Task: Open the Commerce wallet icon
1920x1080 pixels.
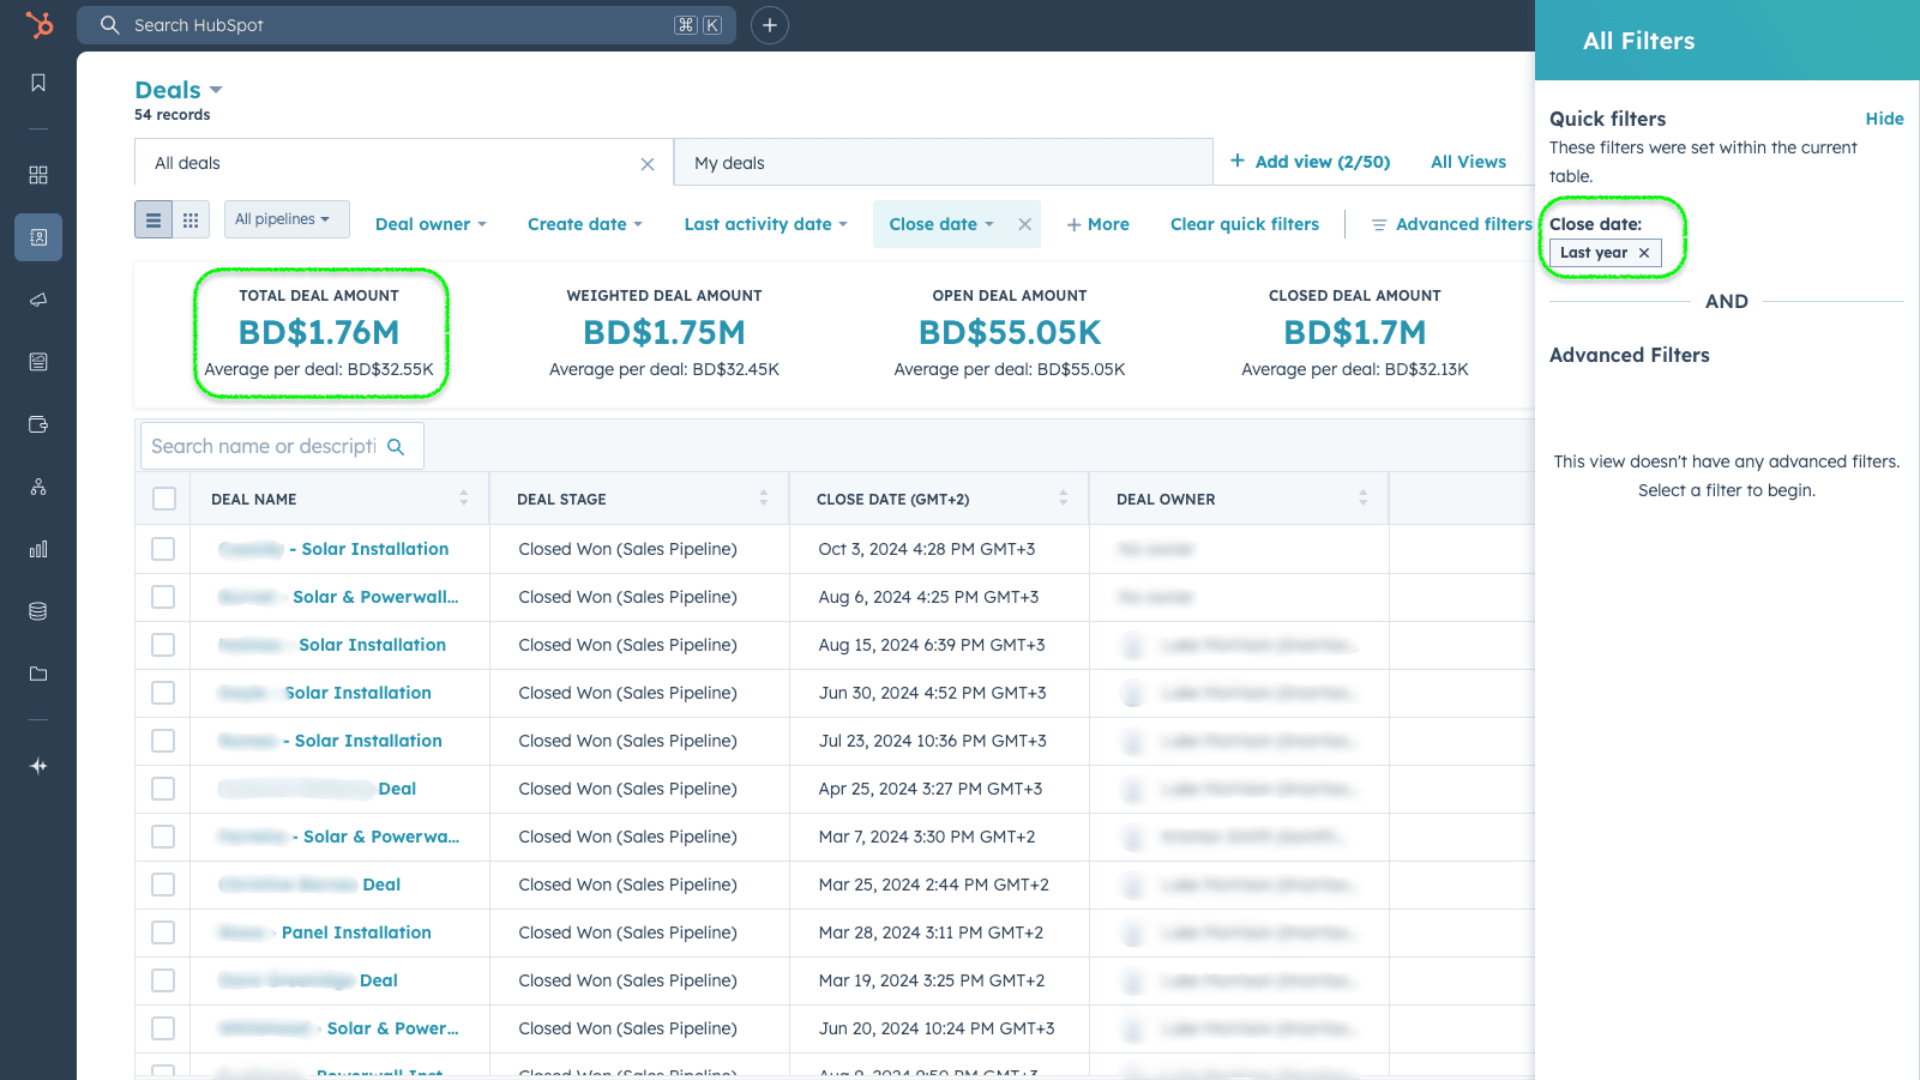Action: (38, 424)
